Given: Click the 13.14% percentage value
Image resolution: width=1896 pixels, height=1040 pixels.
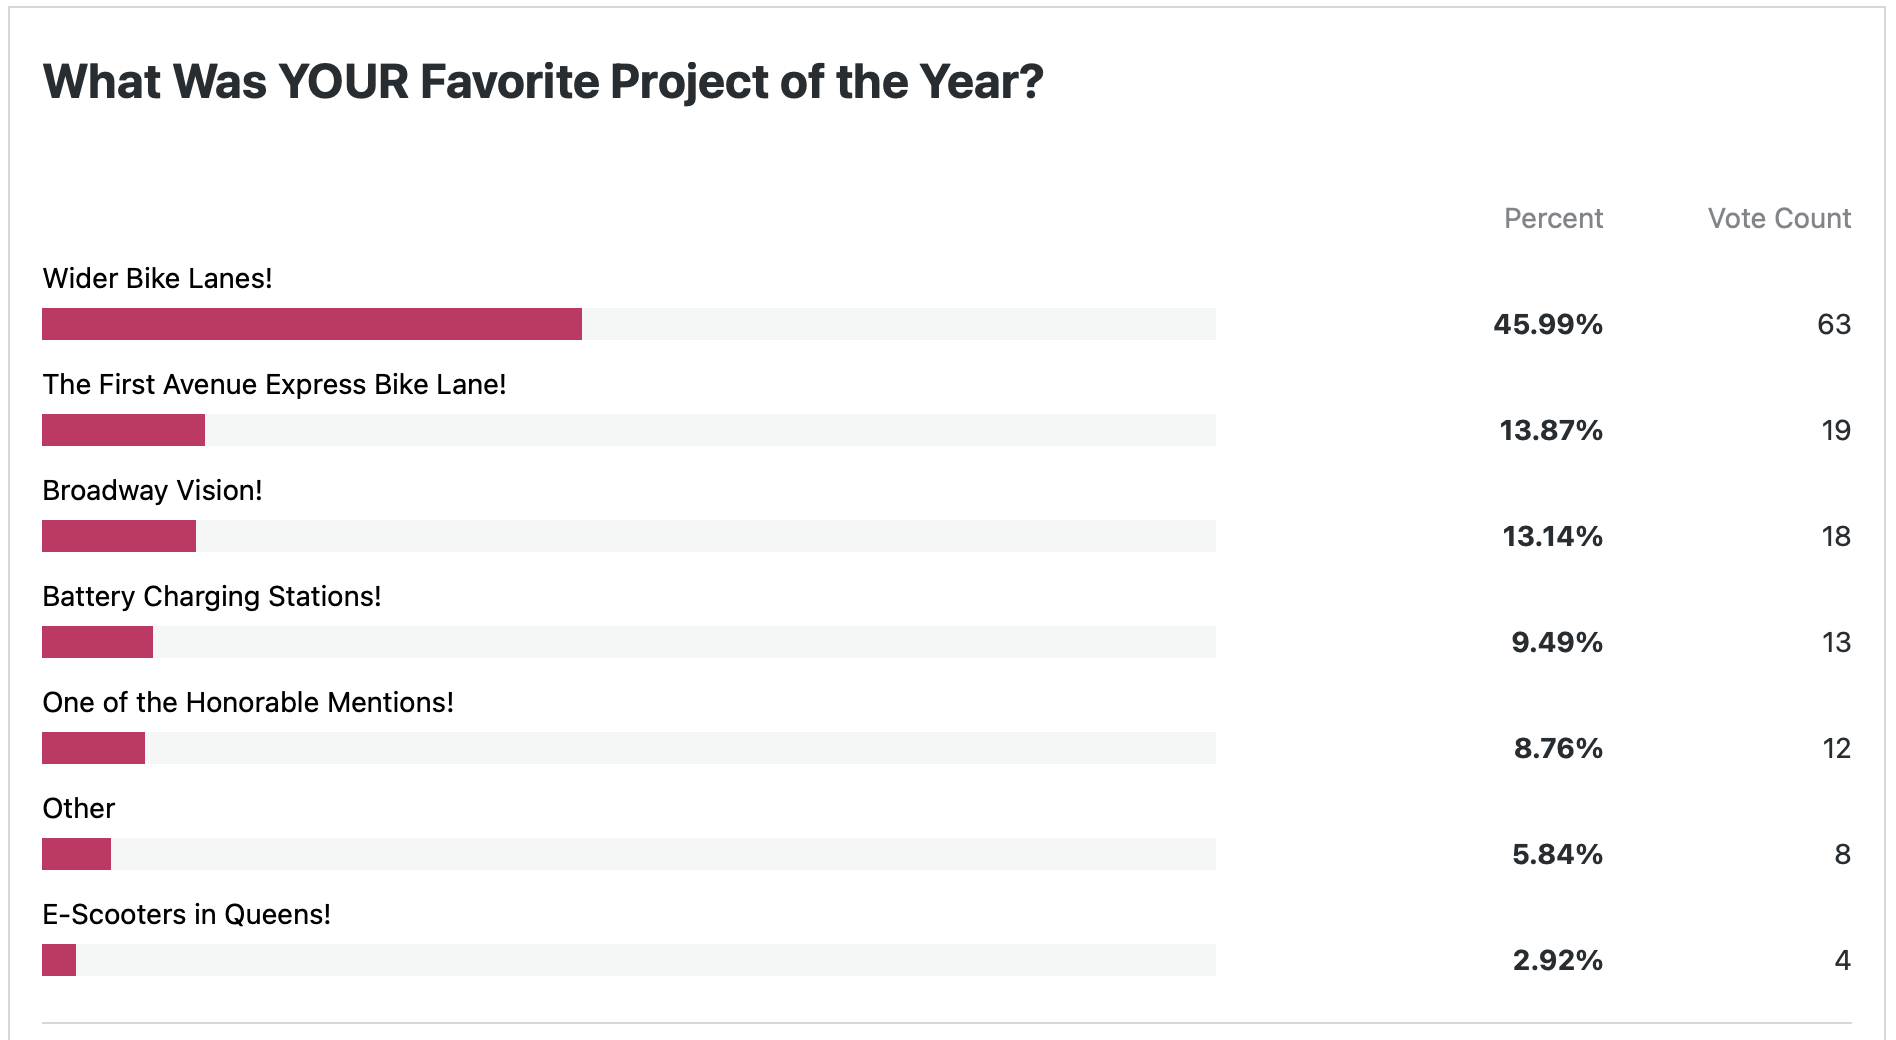Looking at the screenshot, I should click(1552, 536).
